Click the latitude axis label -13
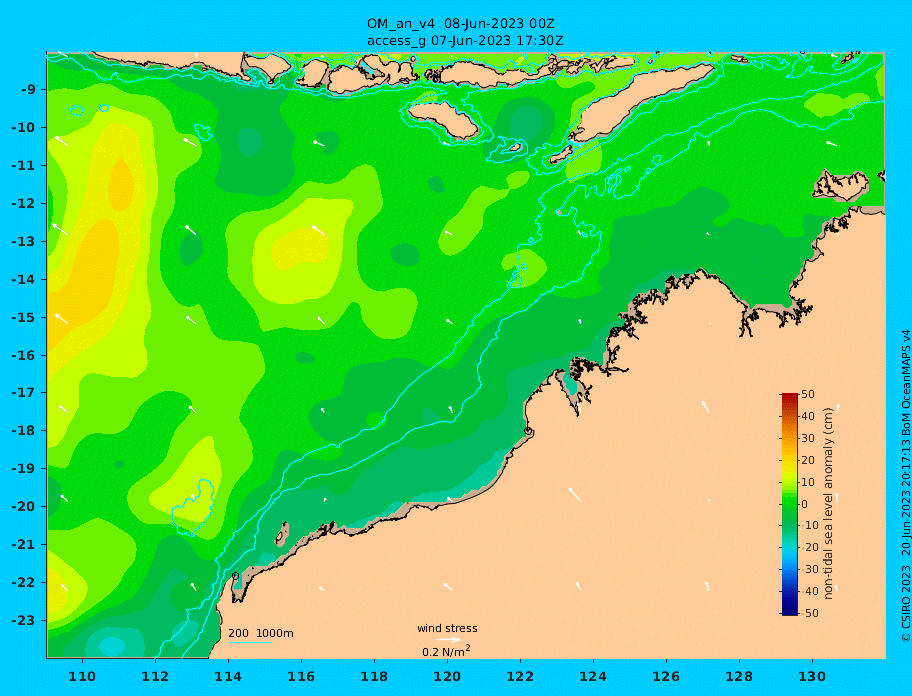Image resolution: width=912 pixels, height=696 pixels. click(x=23, y=241)
